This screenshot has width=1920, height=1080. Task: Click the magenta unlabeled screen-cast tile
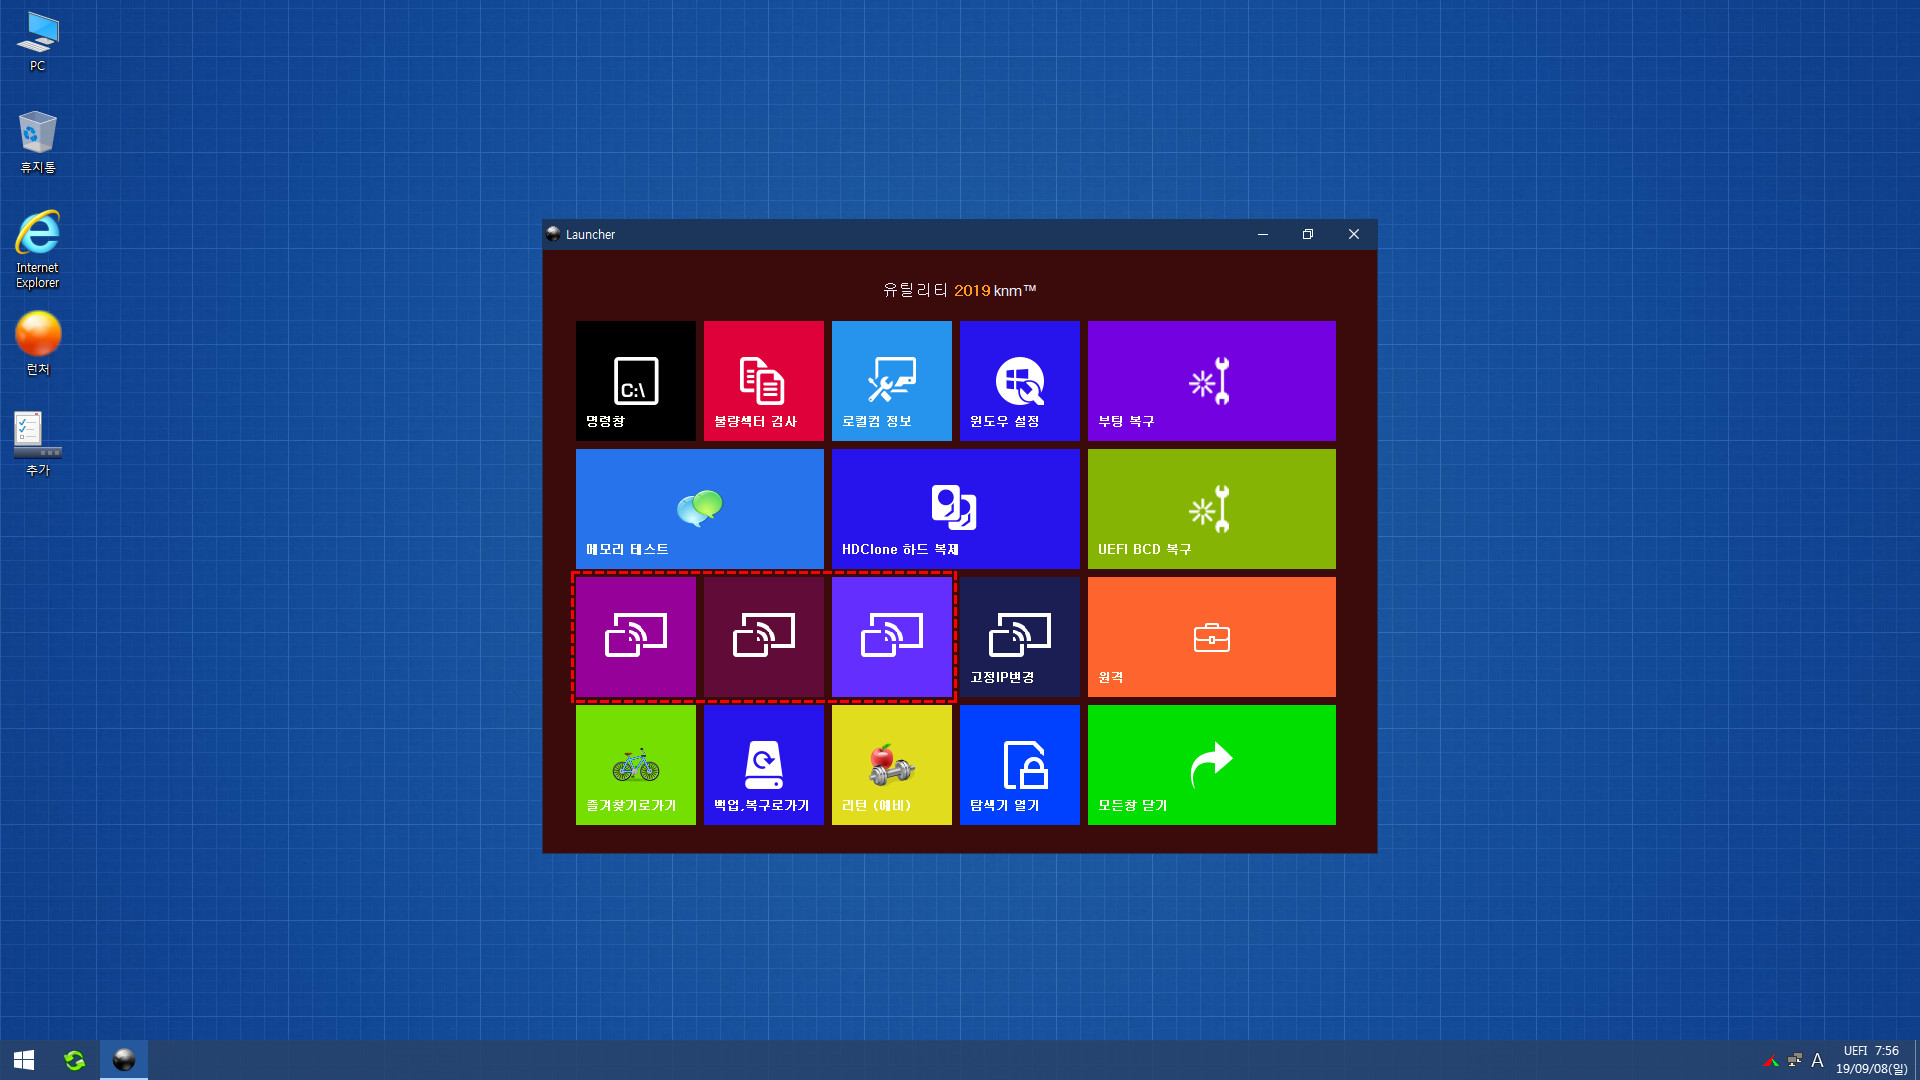pyautogui.click(x=635, y=637)
